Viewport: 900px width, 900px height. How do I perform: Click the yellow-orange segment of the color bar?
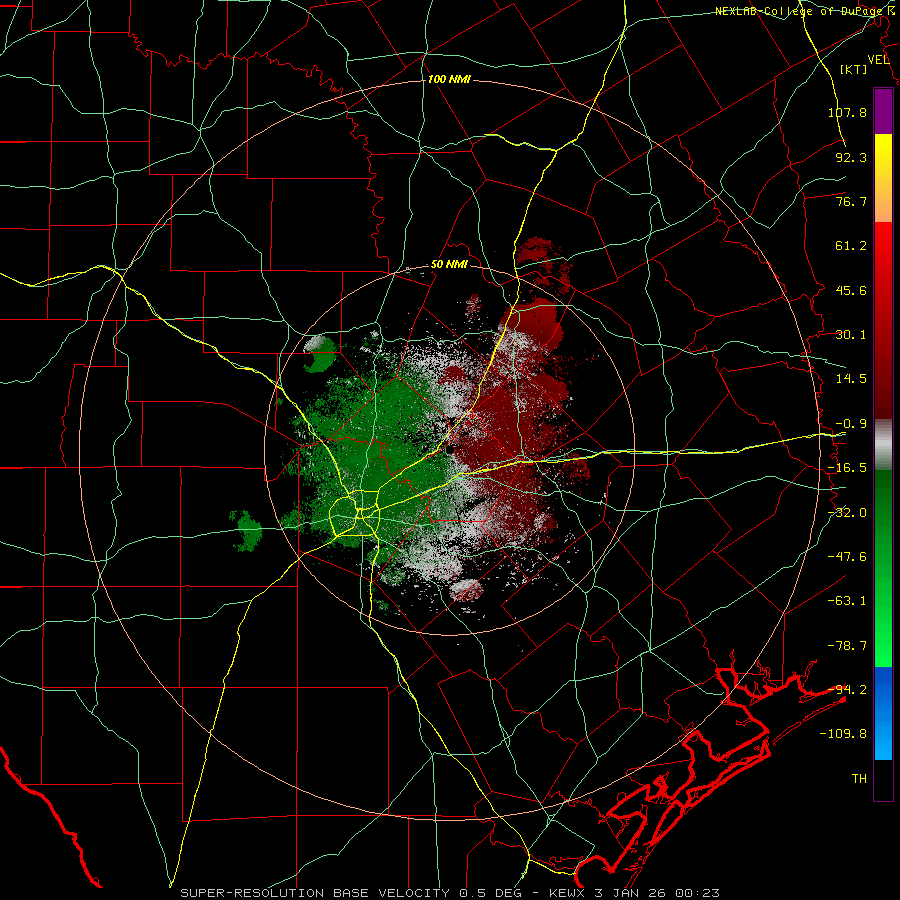pos(883,178)
